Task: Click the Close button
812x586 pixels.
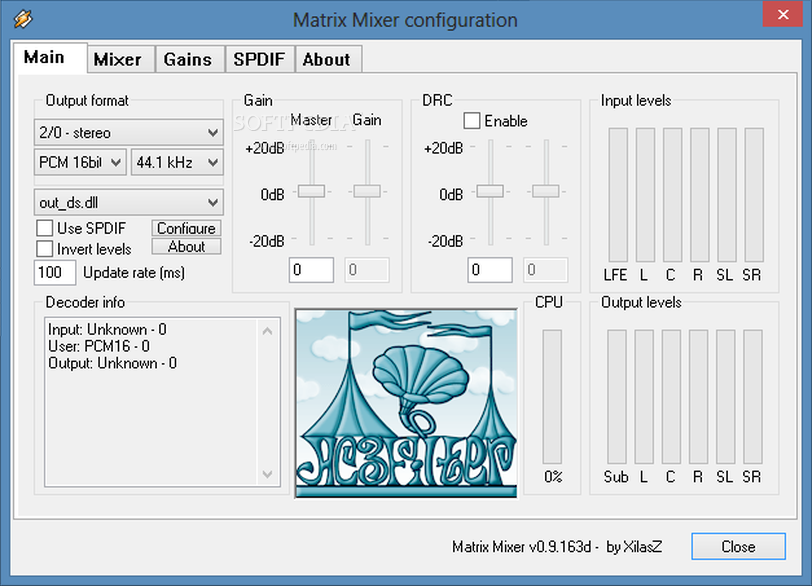Action: point(738,547)
